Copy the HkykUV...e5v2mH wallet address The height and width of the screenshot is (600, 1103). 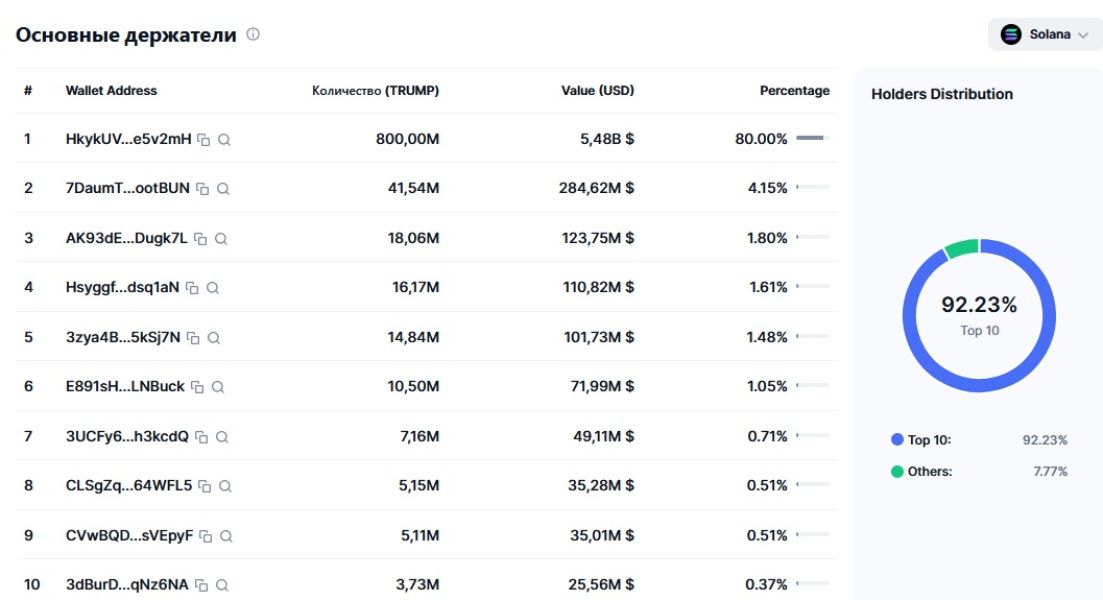point(203,140)
